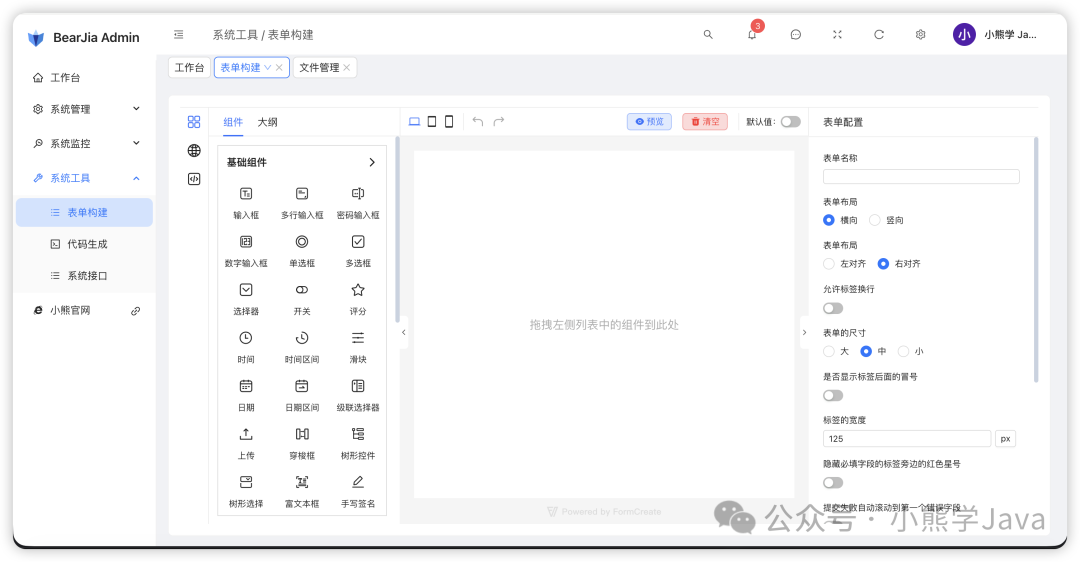Toggle the 默认值 switch
This screenshot has height=562, width=1080.
point(791,122)
